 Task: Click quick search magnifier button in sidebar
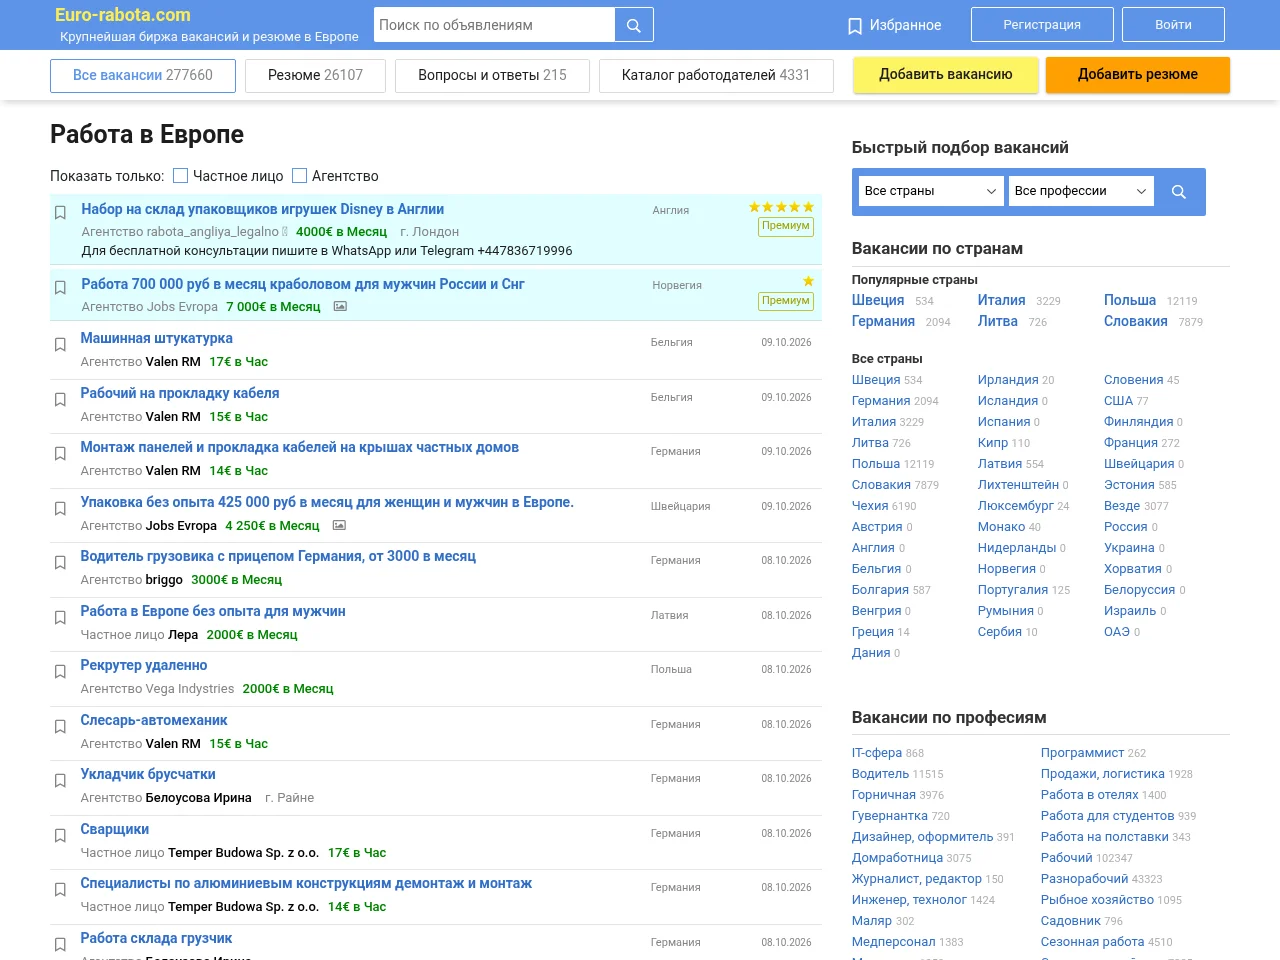pyautogui.click(x=1179, y=192)
